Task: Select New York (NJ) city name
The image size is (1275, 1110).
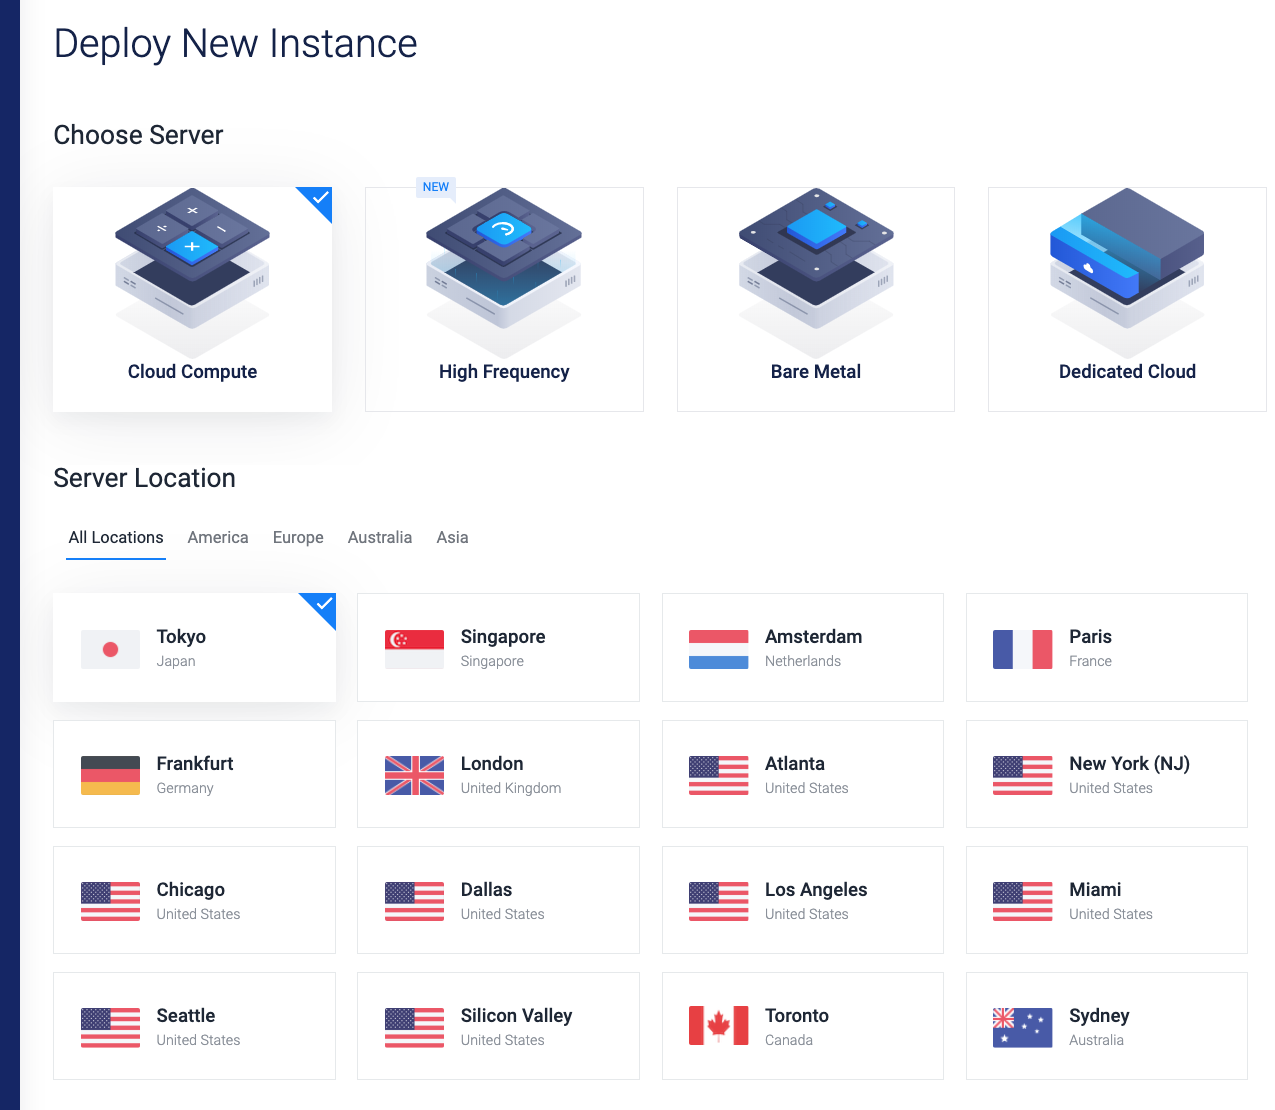Action: [x=1129, y=764]
